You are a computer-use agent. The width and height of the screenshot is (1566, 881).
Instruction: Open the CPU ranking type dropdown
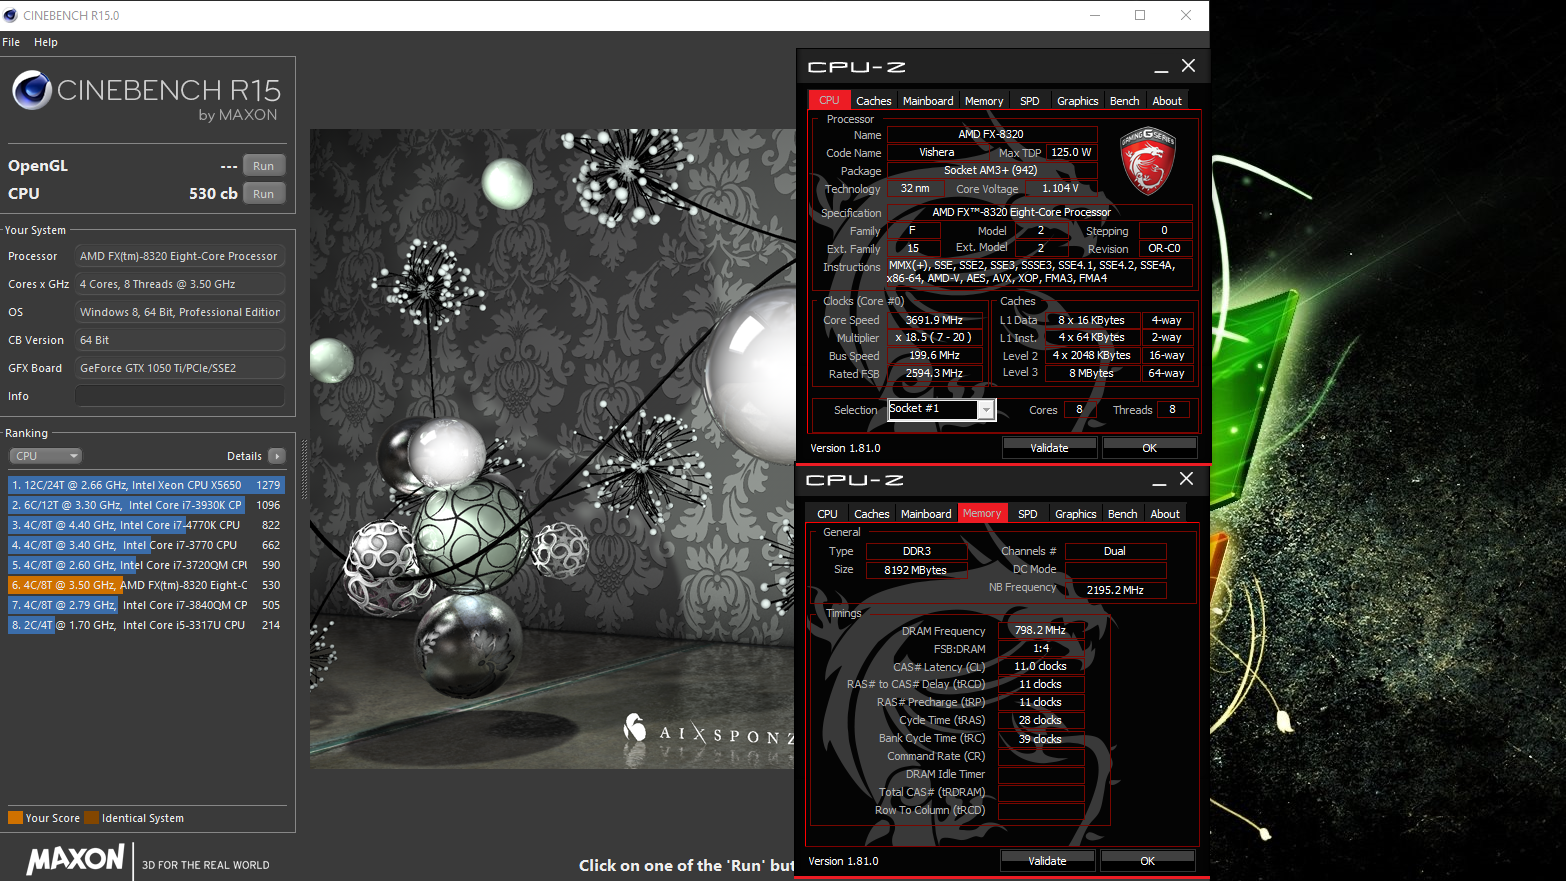(x=46, y=456)
